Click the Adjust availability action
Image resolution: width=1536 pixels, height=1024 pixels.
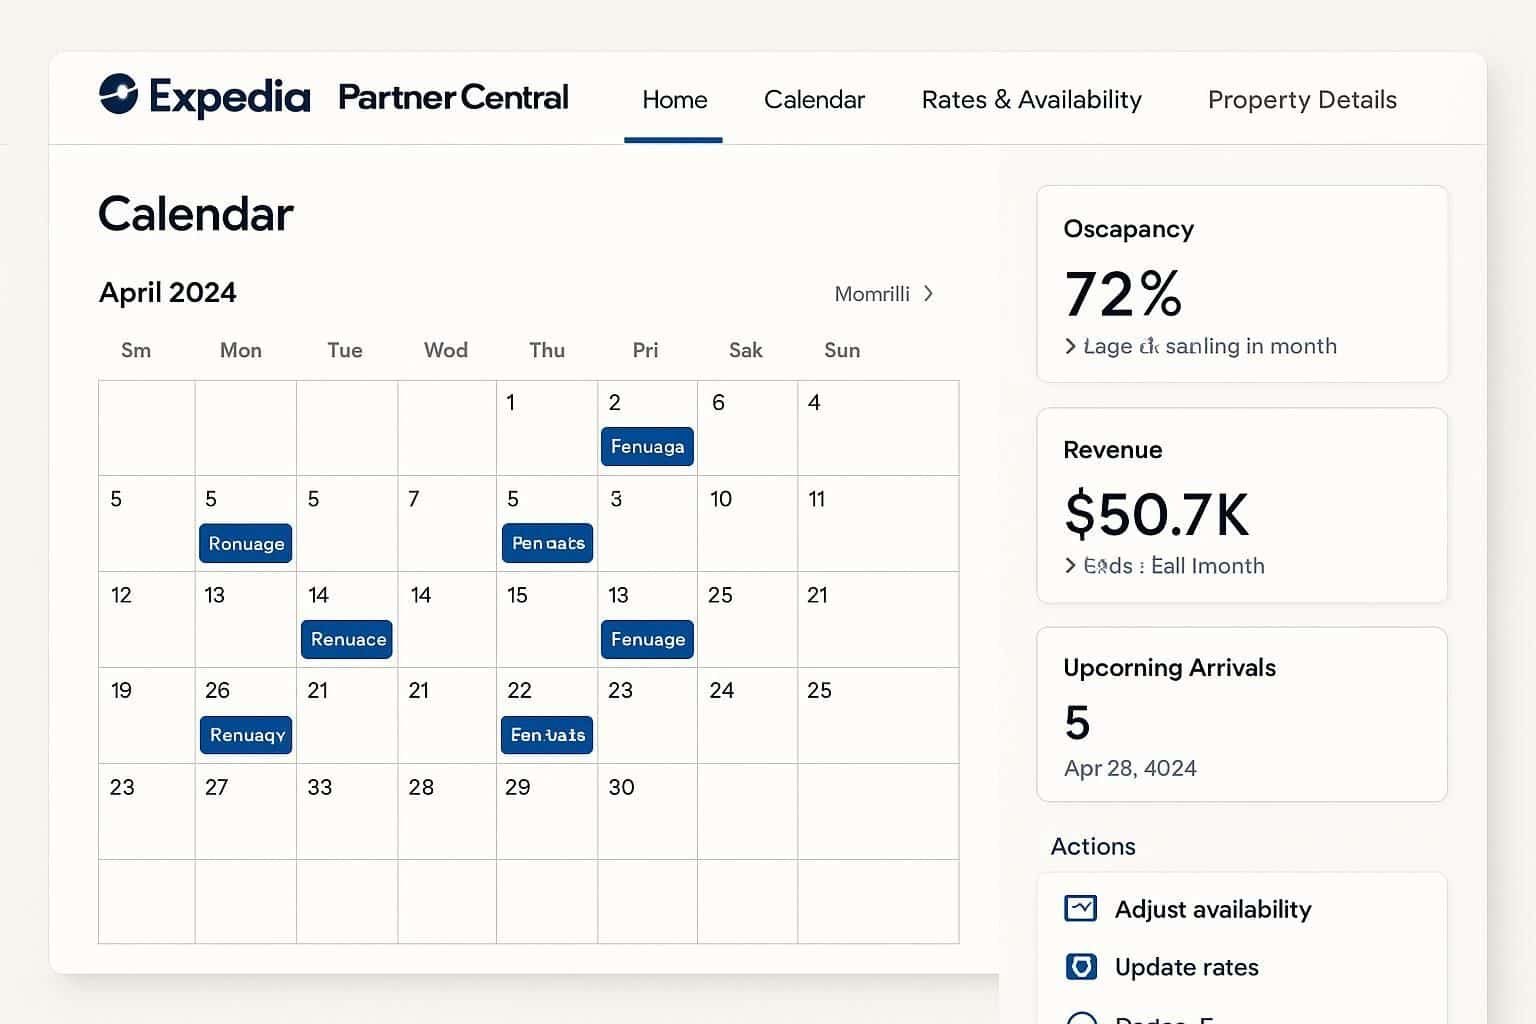pos(1213,909)
